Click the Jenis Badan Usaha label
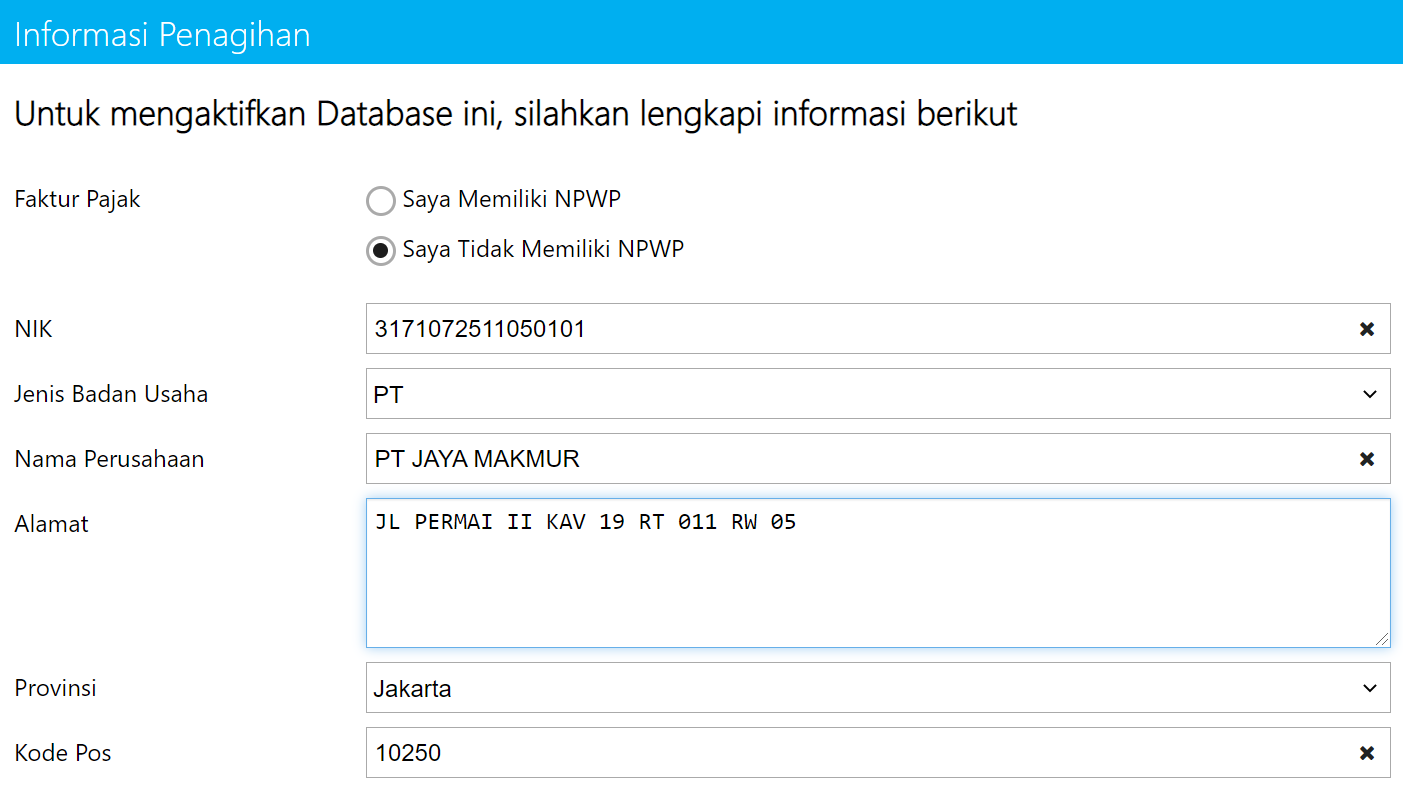Image resolution: width=1403 pixels, height=807 pixels. (x=111, y=394)
